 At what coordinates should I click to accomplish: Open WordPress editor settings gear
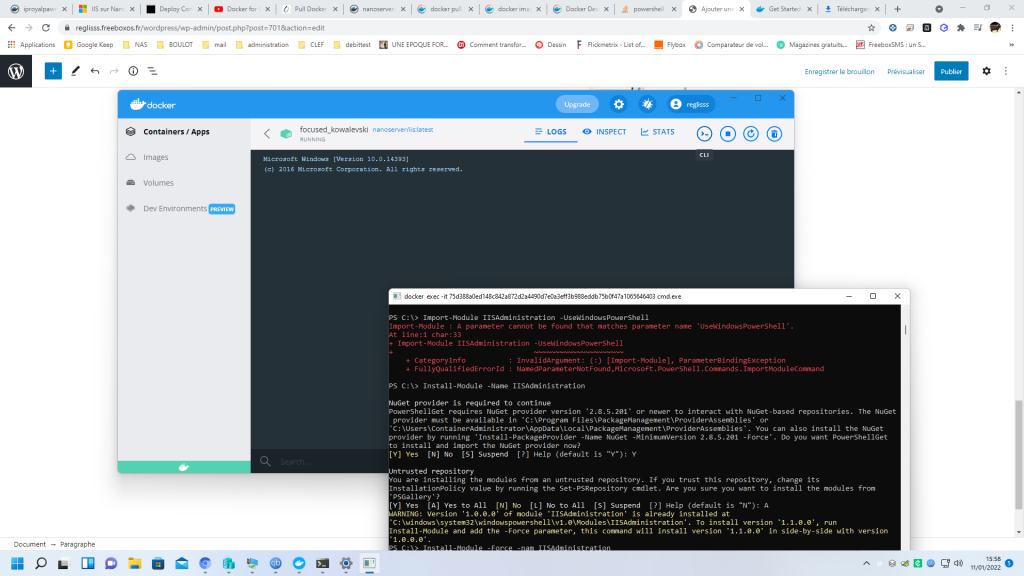click(x=986, y=71)
